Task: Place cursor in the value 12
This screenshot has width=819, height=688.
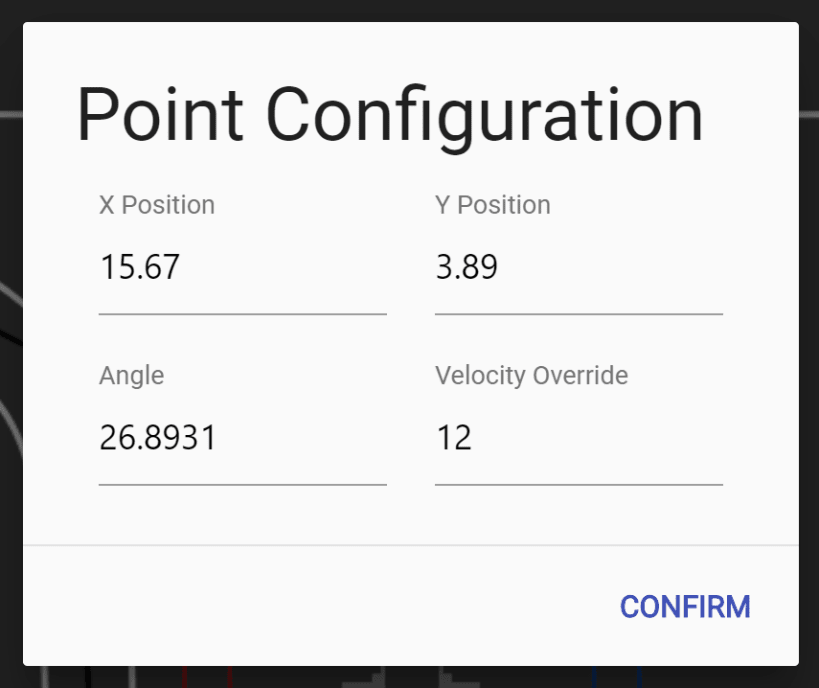Action: tap(454, 438)
